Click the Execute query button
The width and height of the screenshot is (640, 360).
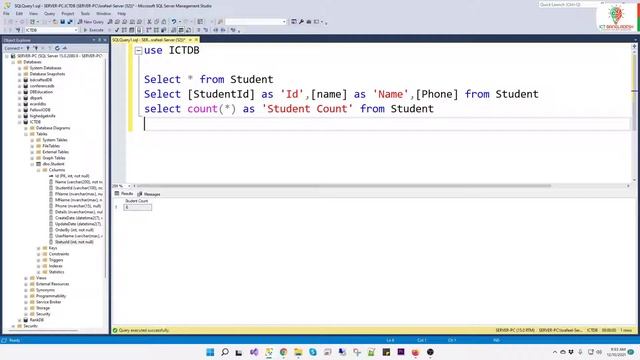(x=93, y=30)
